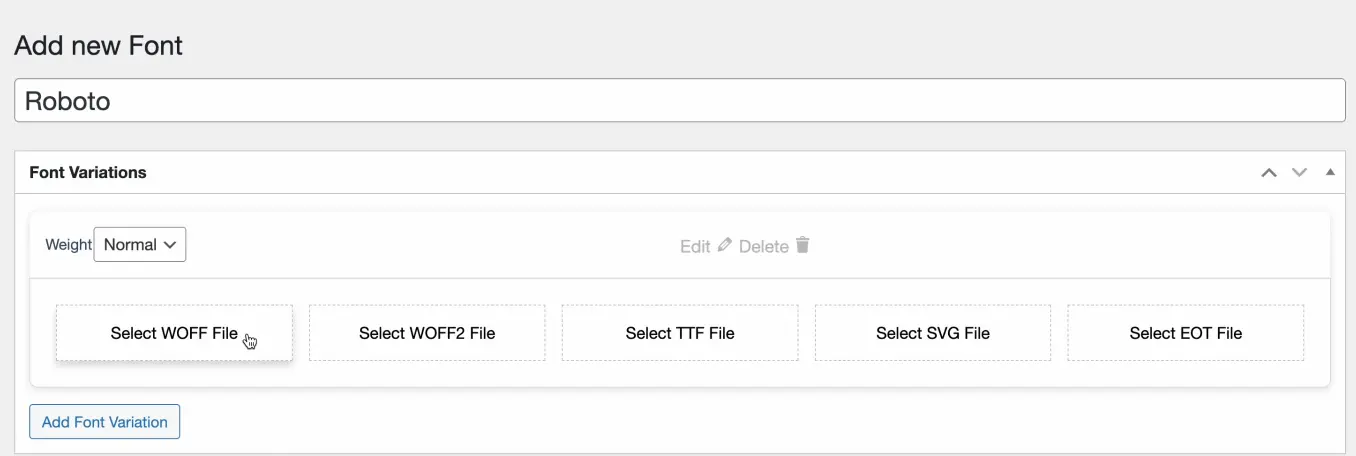Click blank space in the Weight row header
The image size is (1356, 456).
click(x=1050, y=245)
